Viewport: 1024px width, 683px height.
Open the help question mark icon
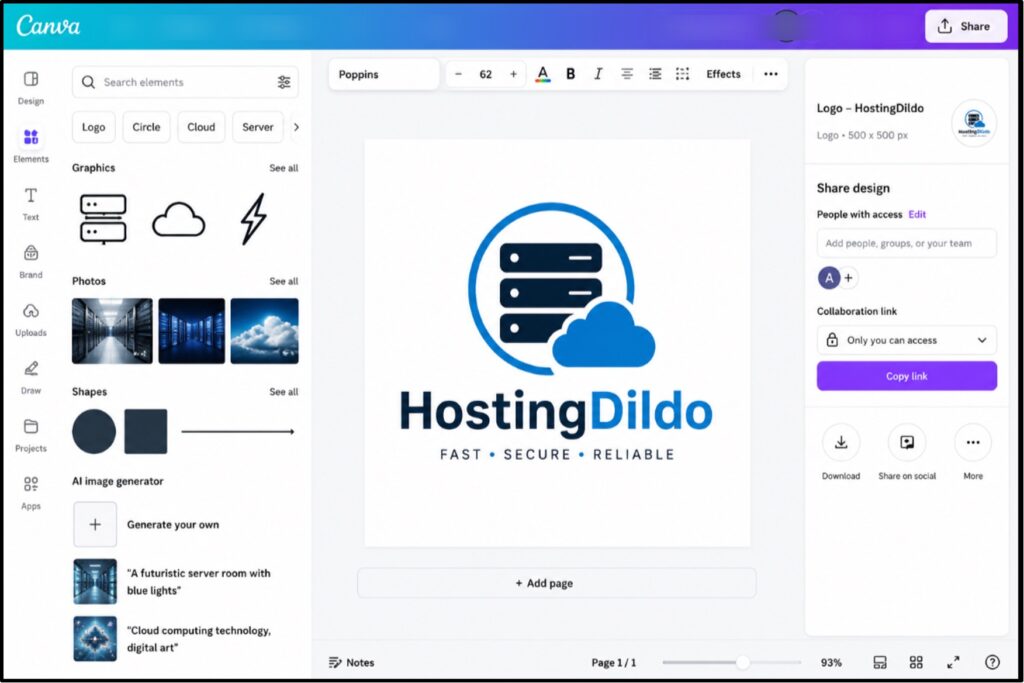pos(992,663)
